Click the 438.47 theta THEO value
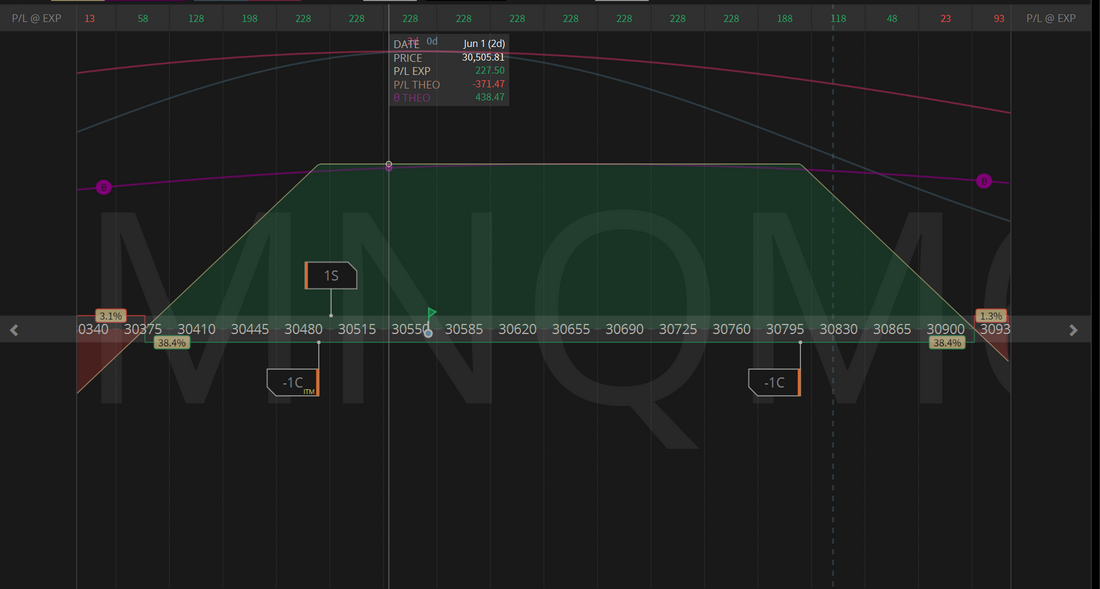 tap(490, 97)
